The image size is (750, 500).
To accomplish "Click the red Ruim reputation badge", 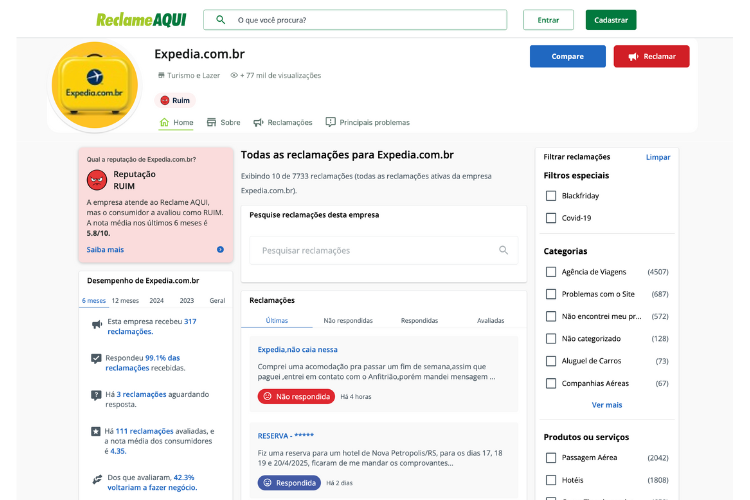I will tap(175, 100).
